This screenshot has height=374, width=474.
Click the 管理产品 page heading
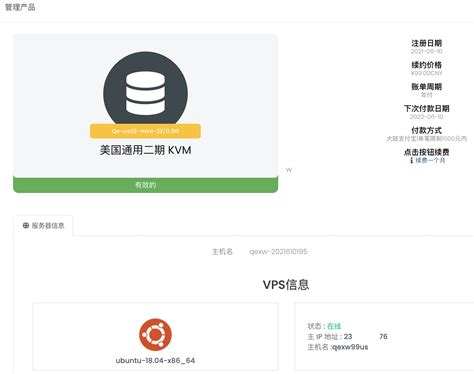tap(20, 7)
